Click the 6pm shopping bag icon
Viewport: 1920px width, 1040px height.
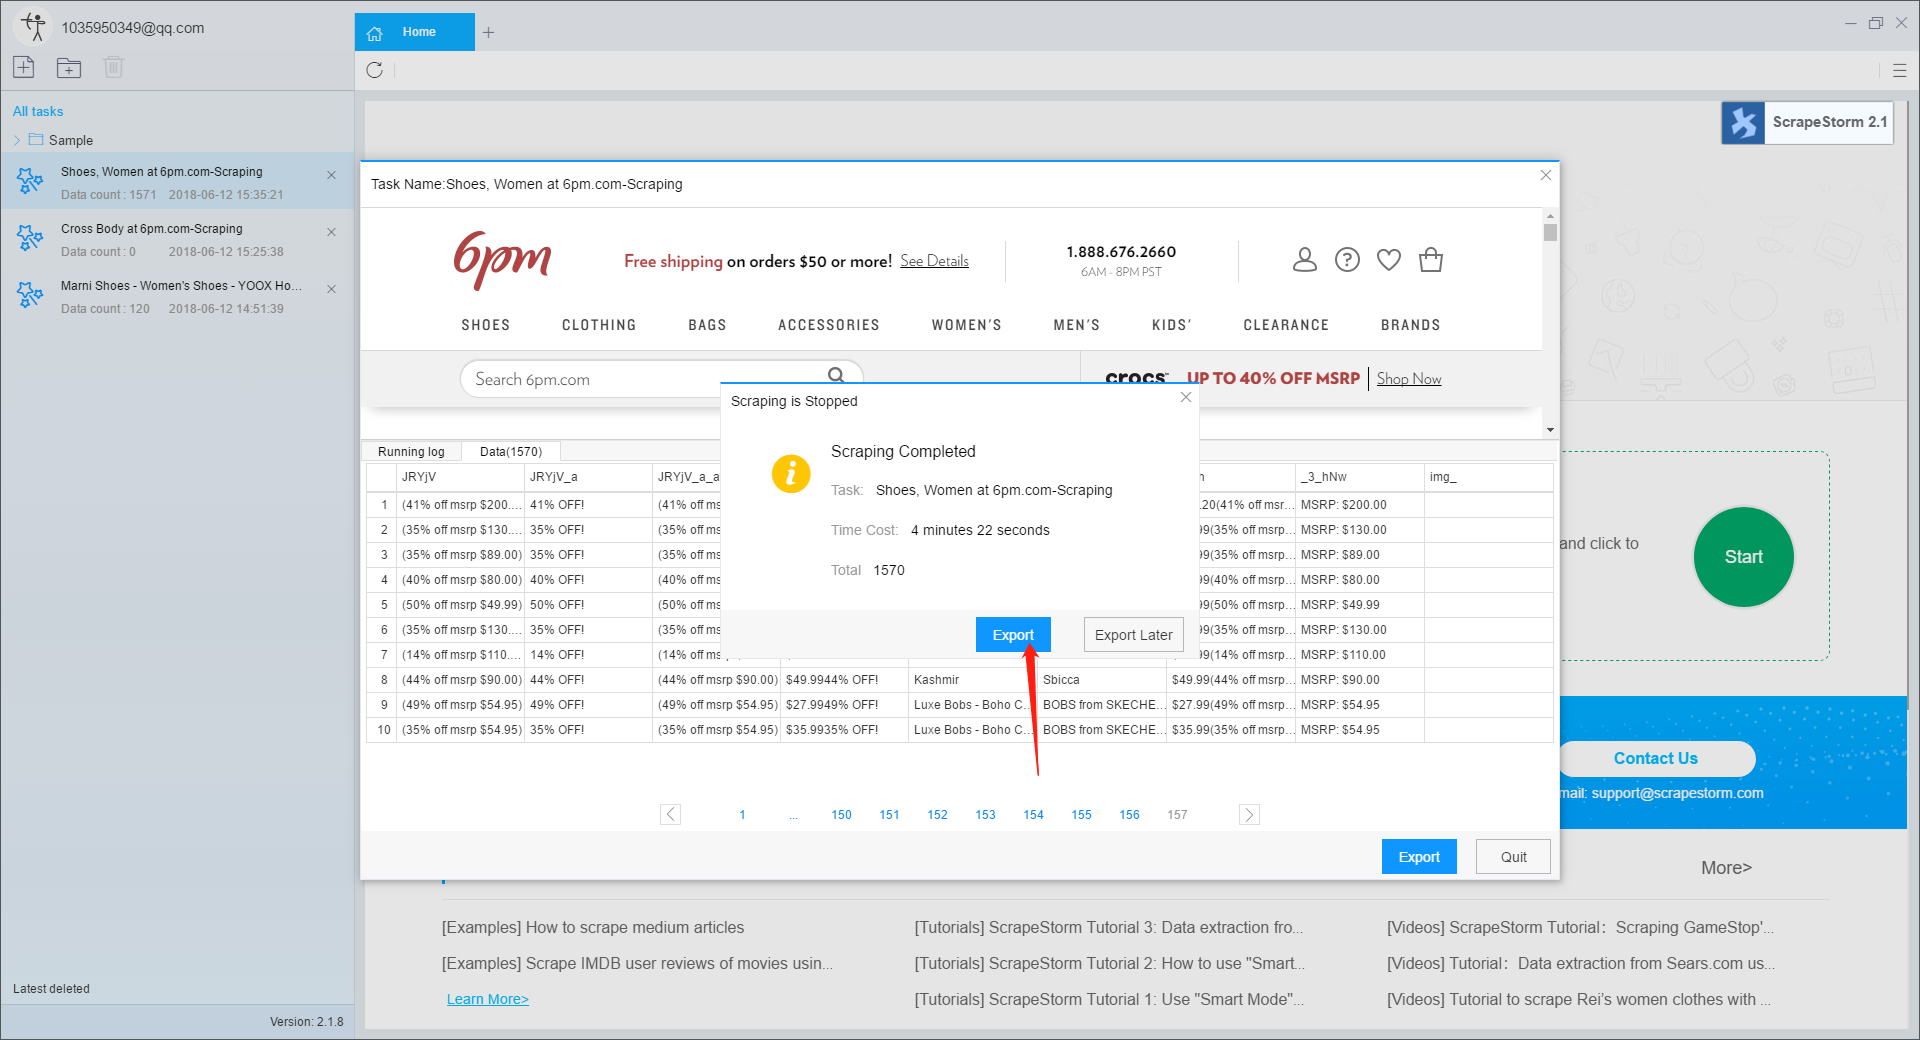1431,260
